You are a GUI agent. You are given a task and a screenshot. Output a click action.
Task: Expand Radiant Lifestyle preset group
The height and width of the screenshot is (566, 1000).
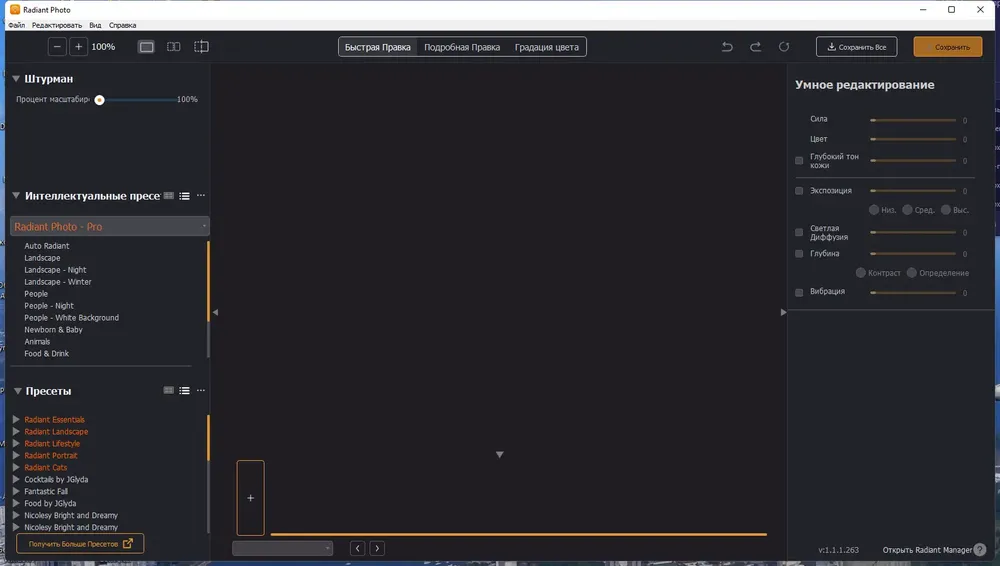[16, 443]
